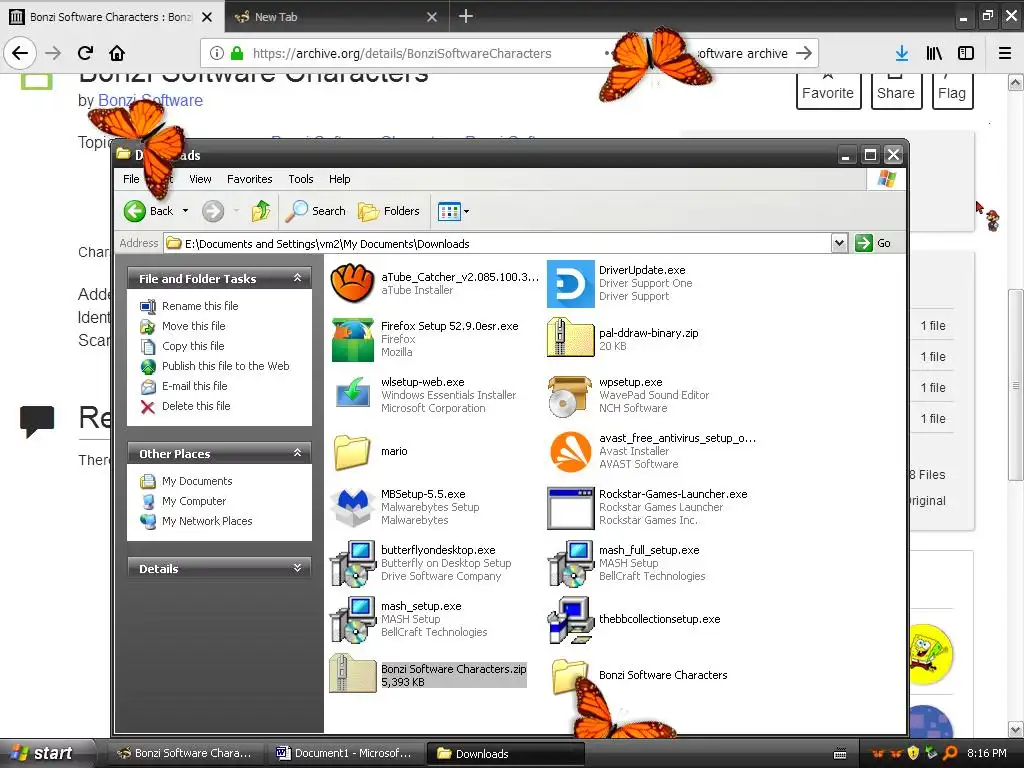This screenshot has width=1024, height=768.
Task: Click the aTube Catcher installer icon
Action: tap(352, 283)
